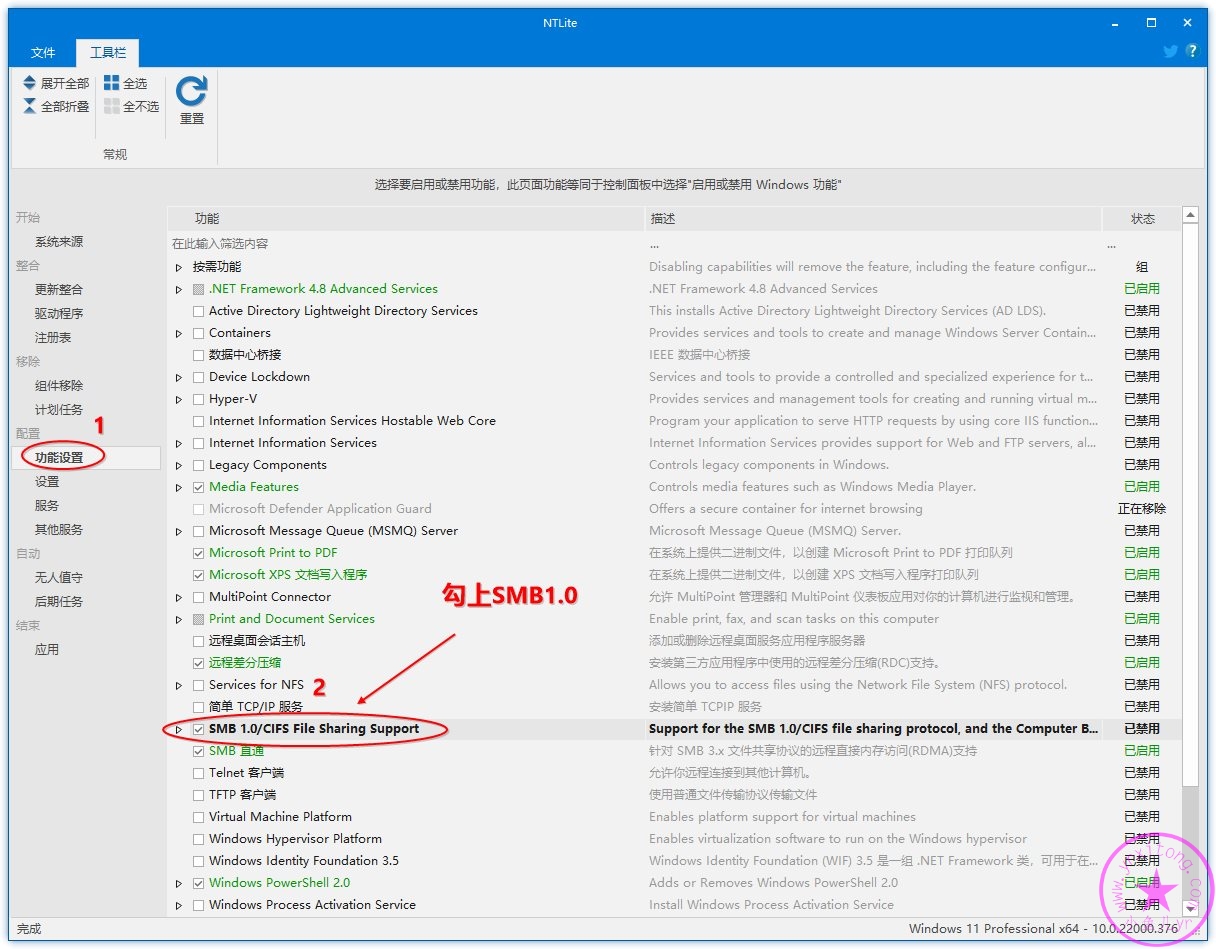Uncheck the Microsoft Print to PDF checkbox
1216x949 pixels.
click(x=198, y=553)
